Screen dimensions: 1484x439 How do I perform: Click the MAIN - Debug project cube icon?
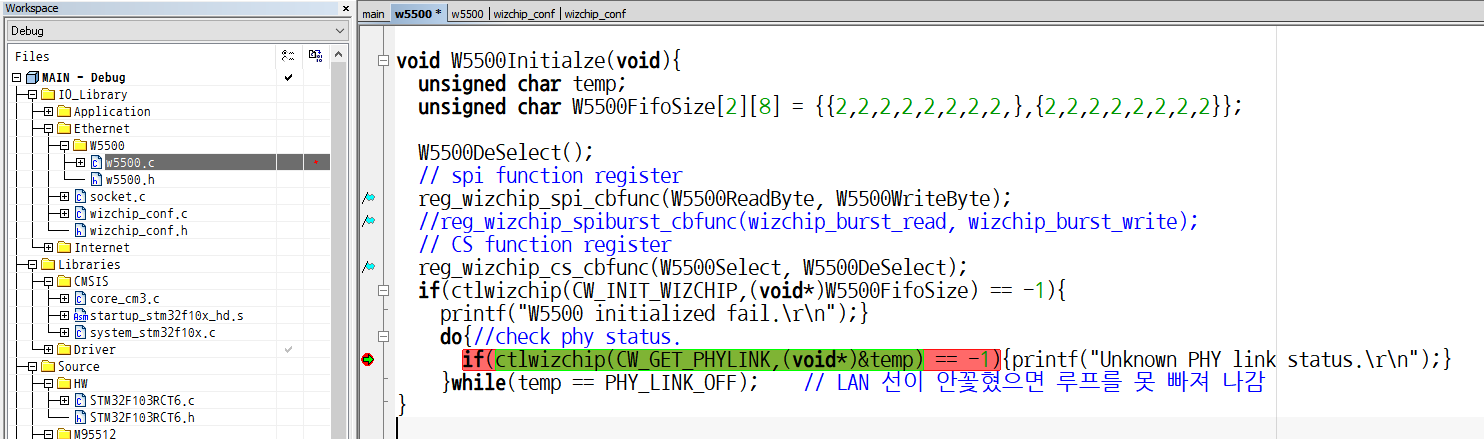point(31,77)
